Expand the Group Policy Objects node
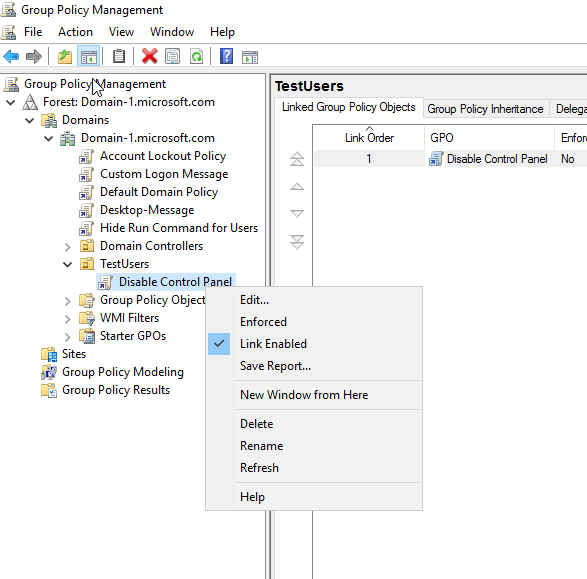The image size is (587, 579). coord(68,301)
